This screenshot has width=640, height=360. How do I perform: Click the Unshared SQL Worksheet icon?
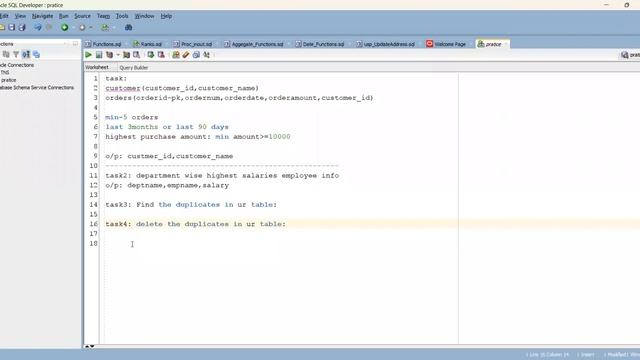(176, 55)
